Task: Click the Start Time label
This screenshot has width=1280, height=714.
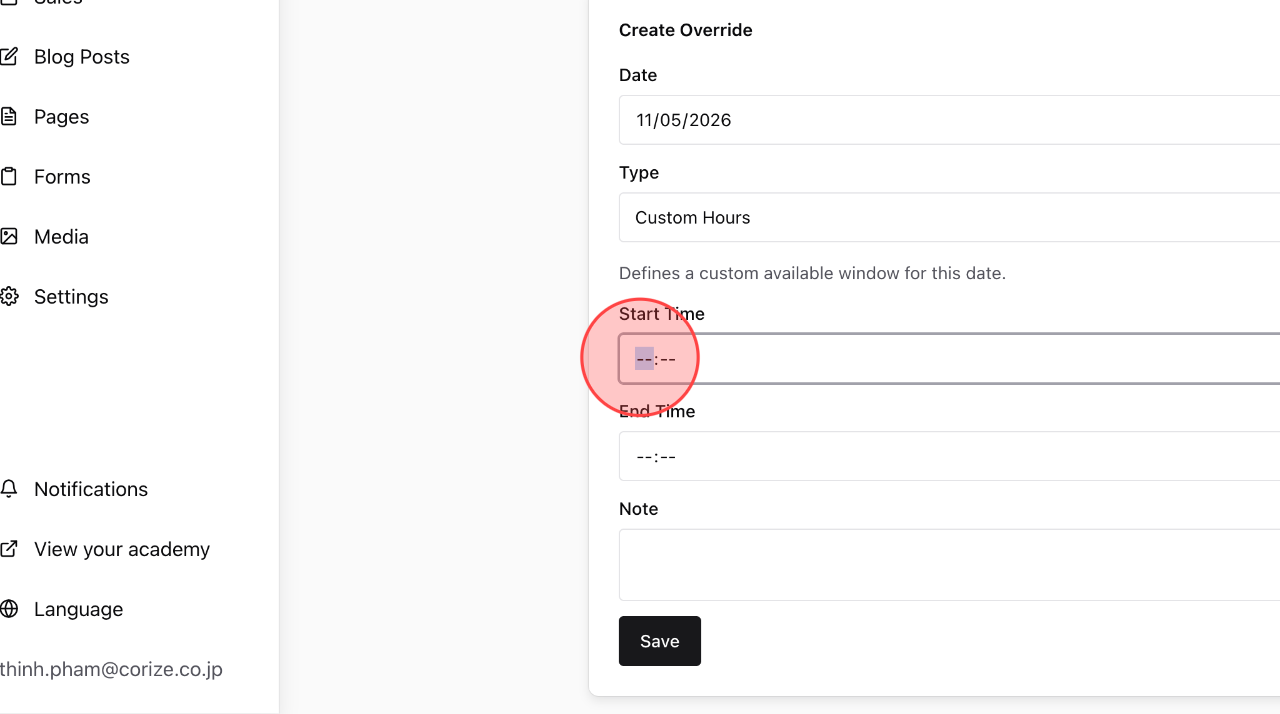Action: (x=662, y=314)
